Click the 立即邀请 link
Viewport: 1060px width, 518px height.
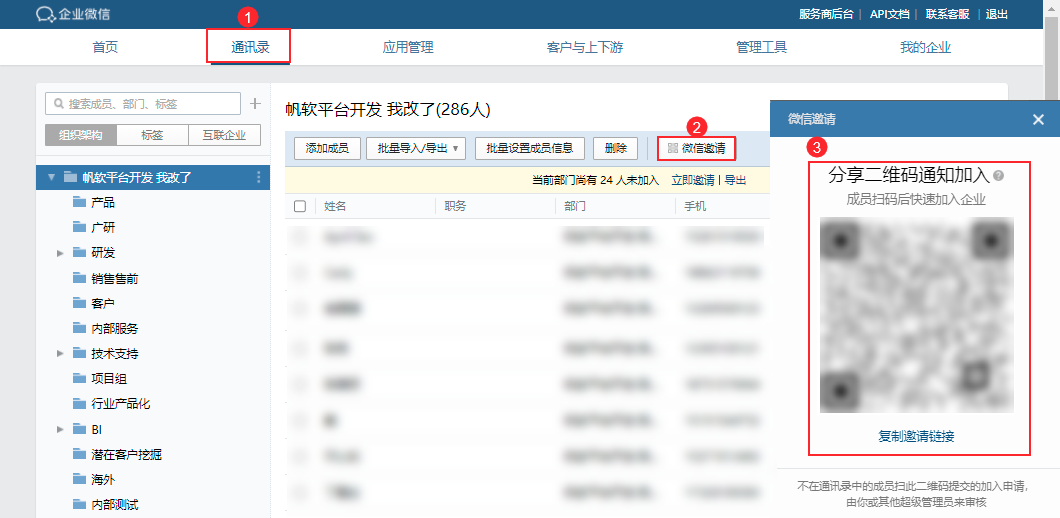click(693, 180)
